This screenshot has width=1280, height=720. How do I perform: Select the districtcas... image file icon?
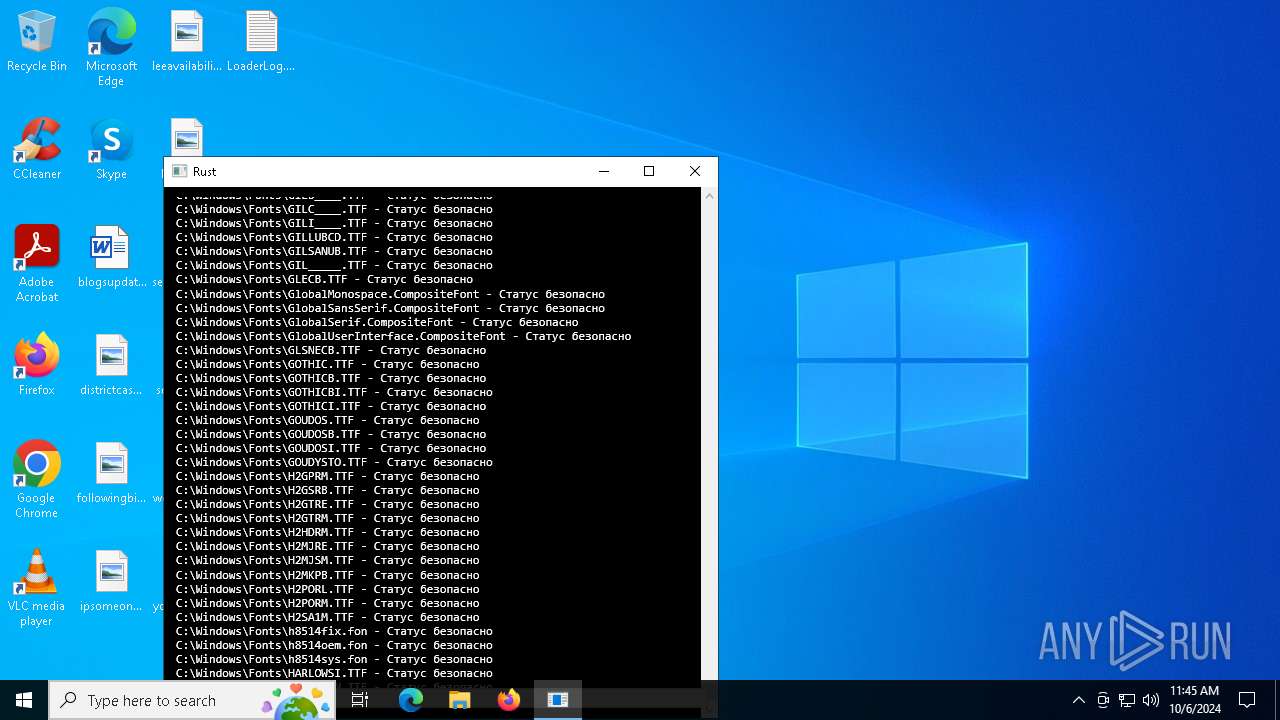tap(111, 366)
